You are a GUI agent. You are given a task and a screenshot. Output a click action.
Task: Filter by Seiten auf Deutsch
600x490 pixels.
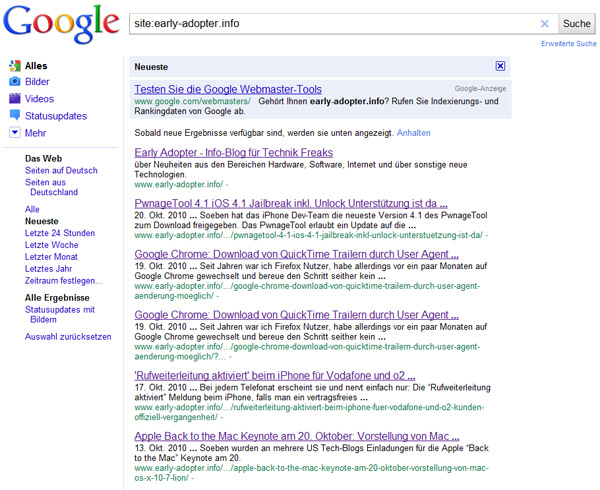[x=61, y=170]
